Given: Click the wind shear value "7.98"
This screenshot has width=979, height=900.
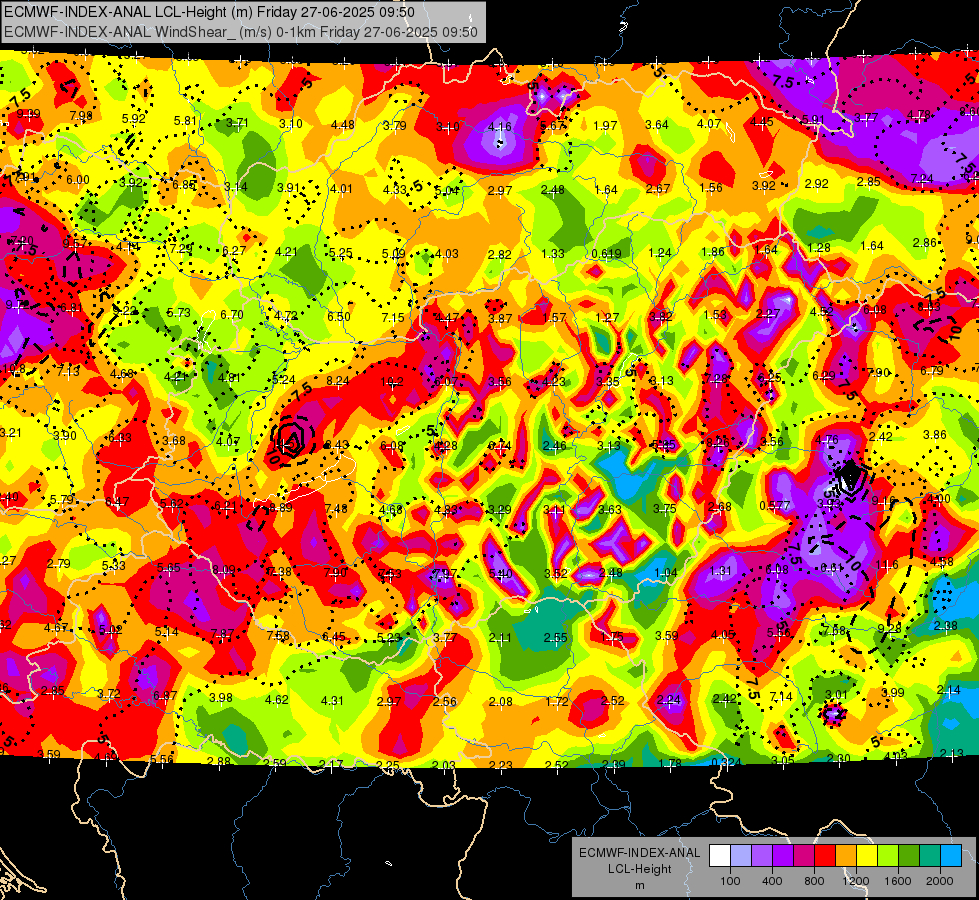Looking at the screenshot, I should (81, 116).
